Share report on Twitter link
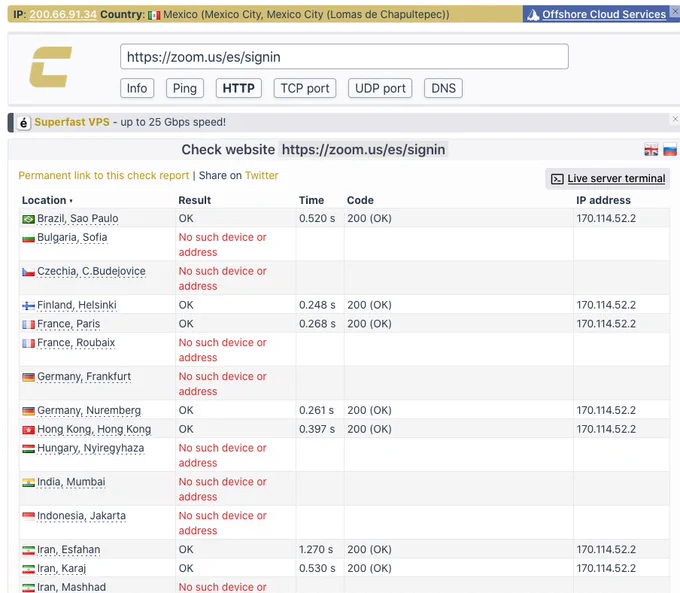Image resolution: width=680 pixels, height=593 pixels. tap(262, 175)
